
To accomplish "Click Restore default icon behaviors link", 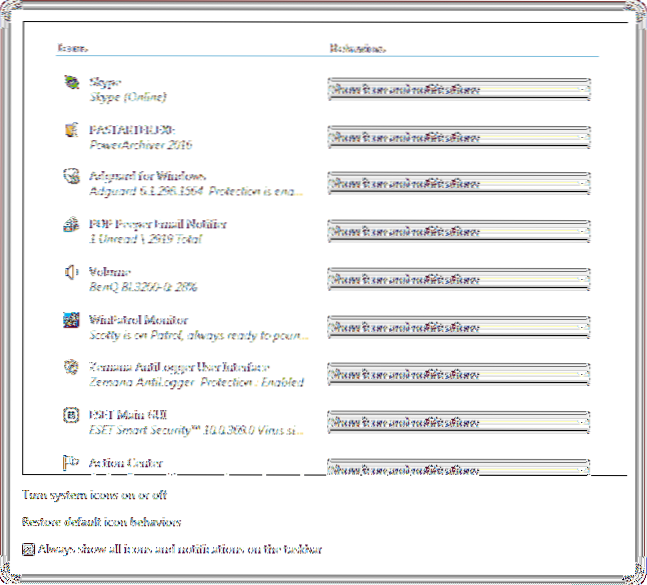I will (x=101, y=522).
